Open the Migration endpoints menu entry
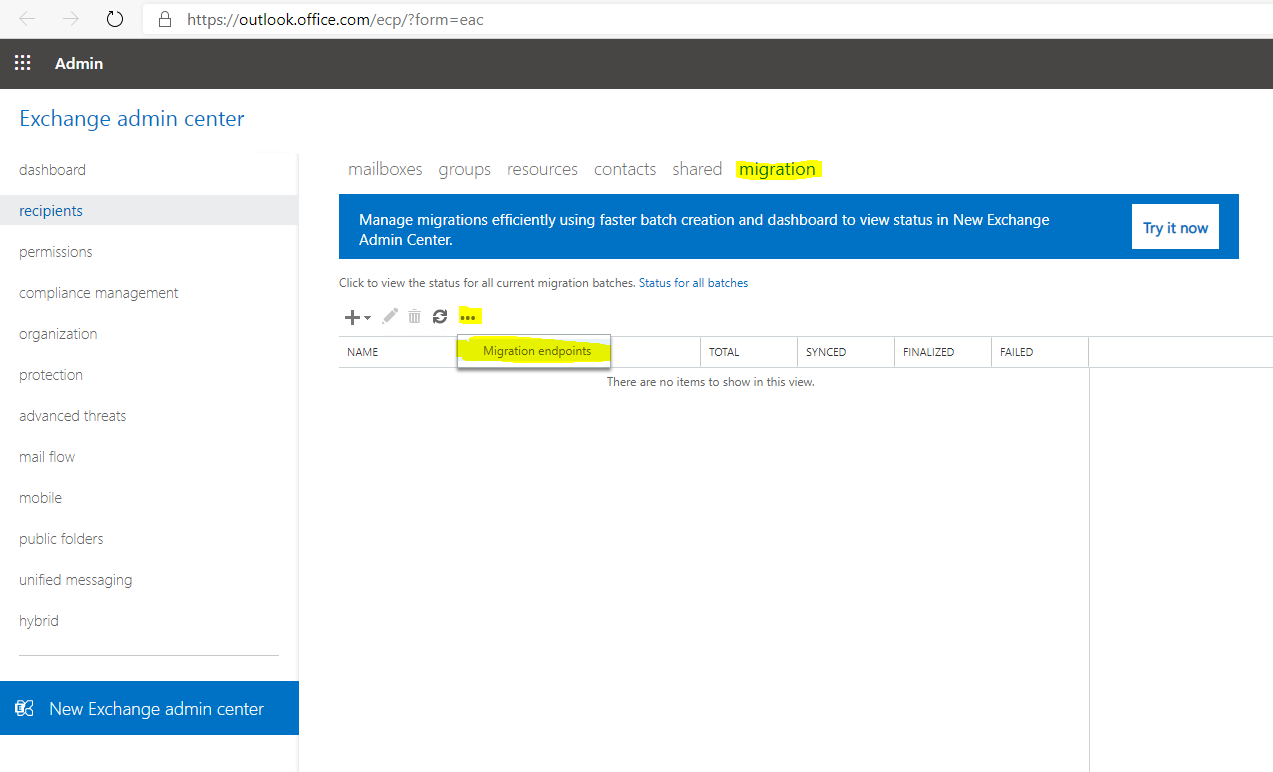 tap(536, 351)
